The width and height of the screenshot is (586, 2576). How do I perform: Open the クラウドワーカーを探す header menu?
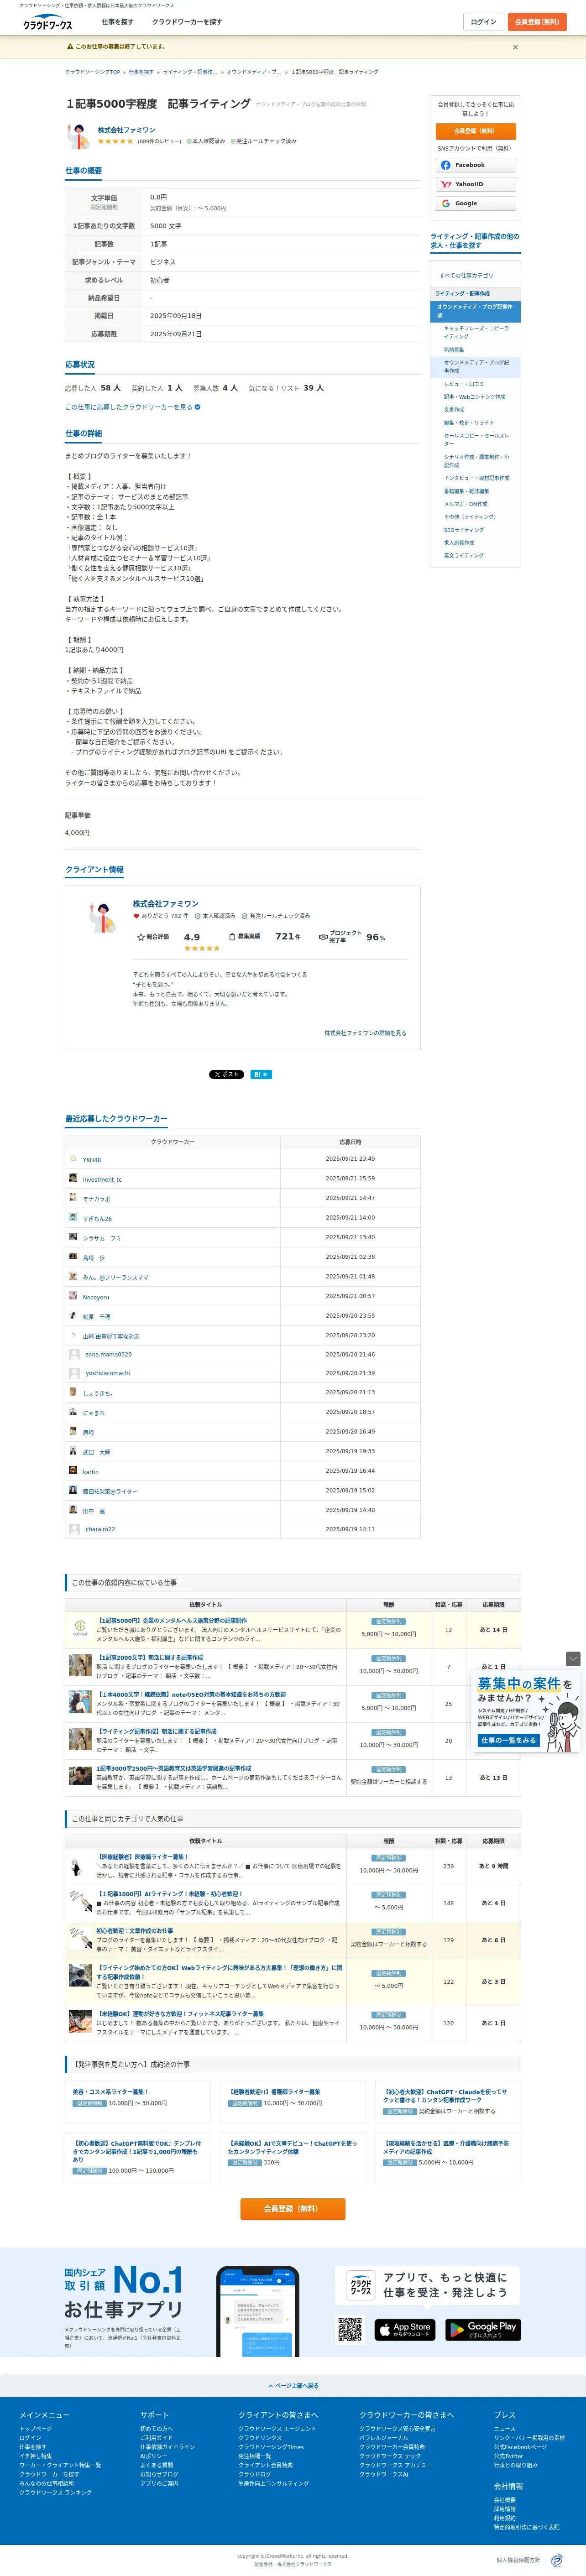pyautogui.click(x=187, y=22)
